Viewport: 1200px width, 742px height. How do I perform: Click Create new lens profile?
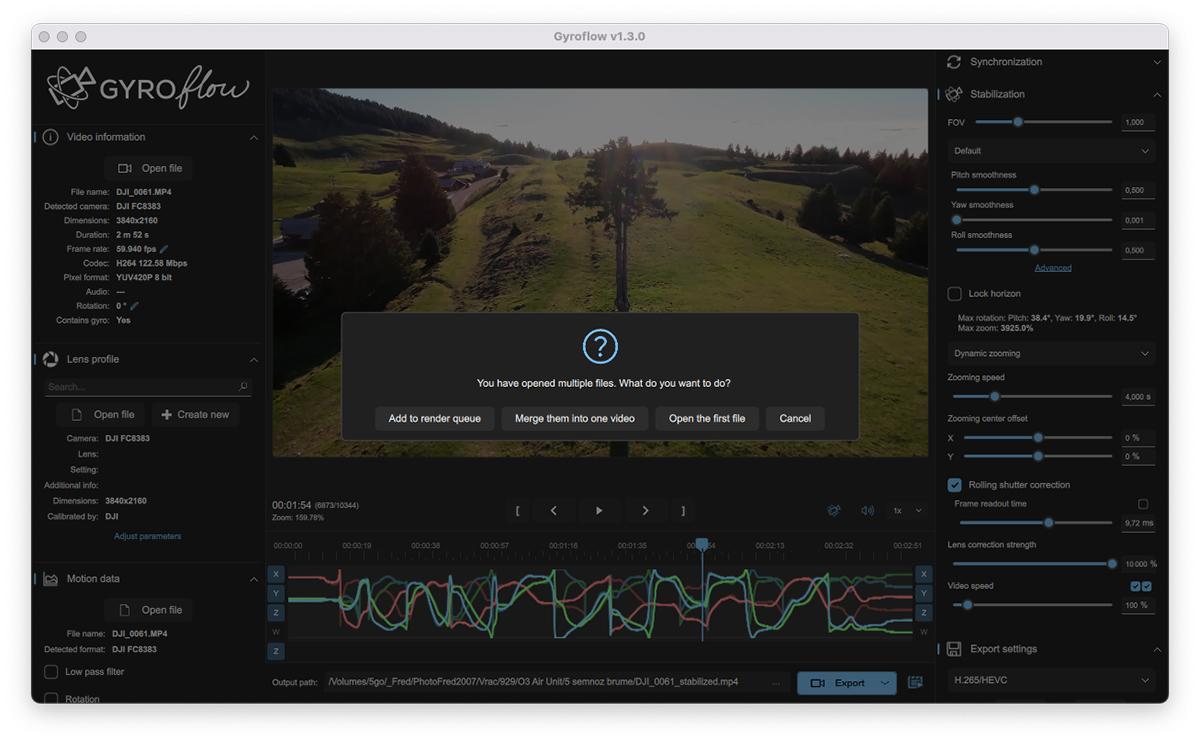(x=195, y=414)
